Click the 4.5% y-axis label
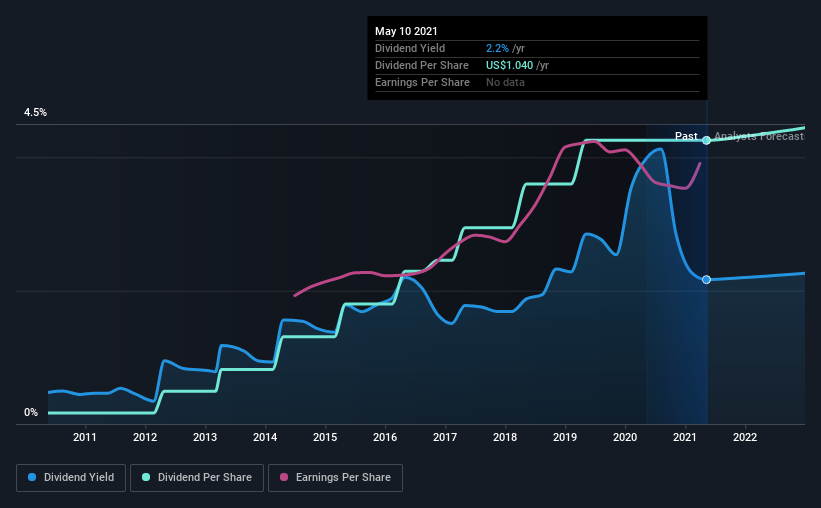 click(x=35, y=113)
